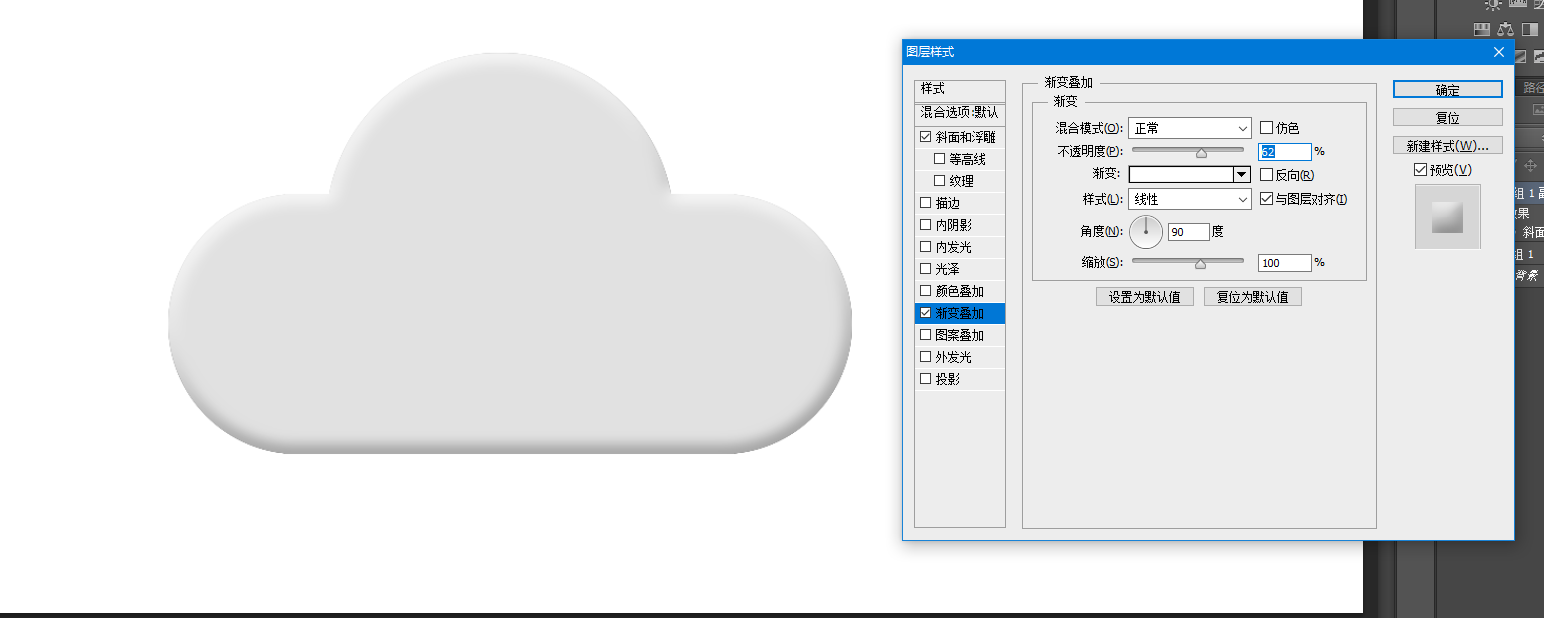Enable the 内阴影 checkbox
The image size is (1544, 618).
click(x=925, y=225)
